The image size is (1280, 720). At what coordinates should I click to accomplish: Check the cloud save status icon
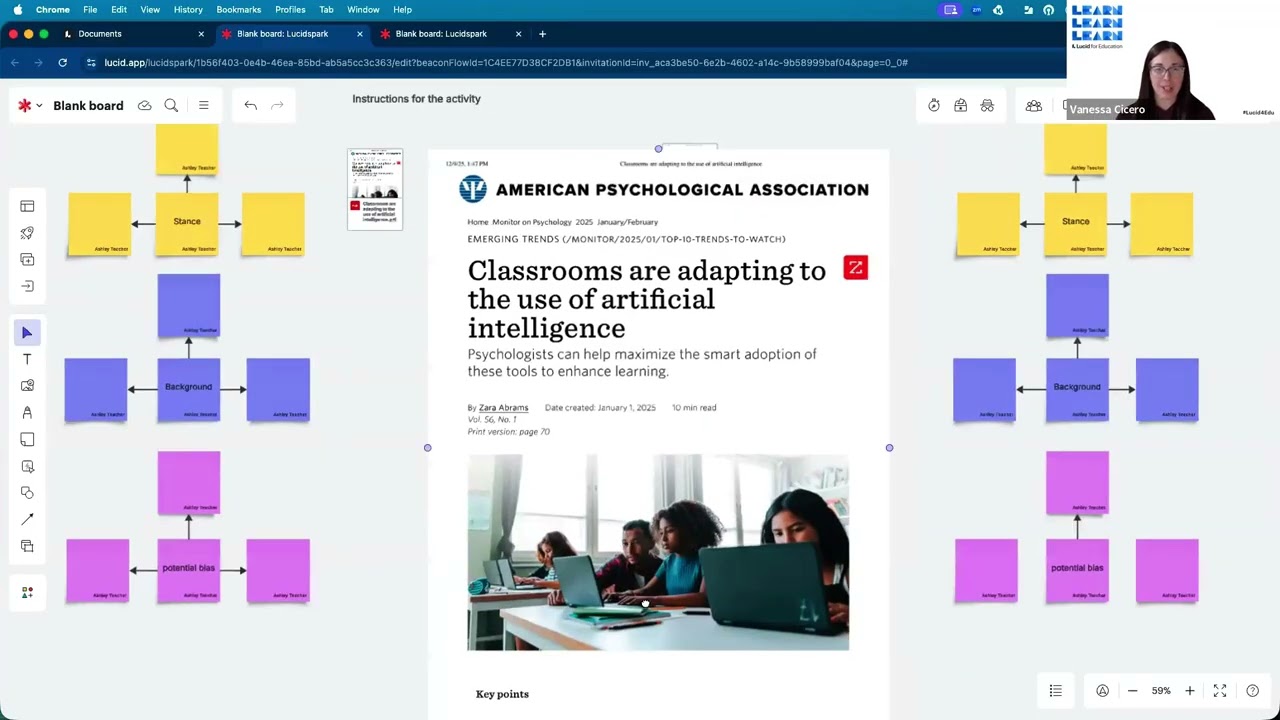pyautogui.click(x=145, y=105)
